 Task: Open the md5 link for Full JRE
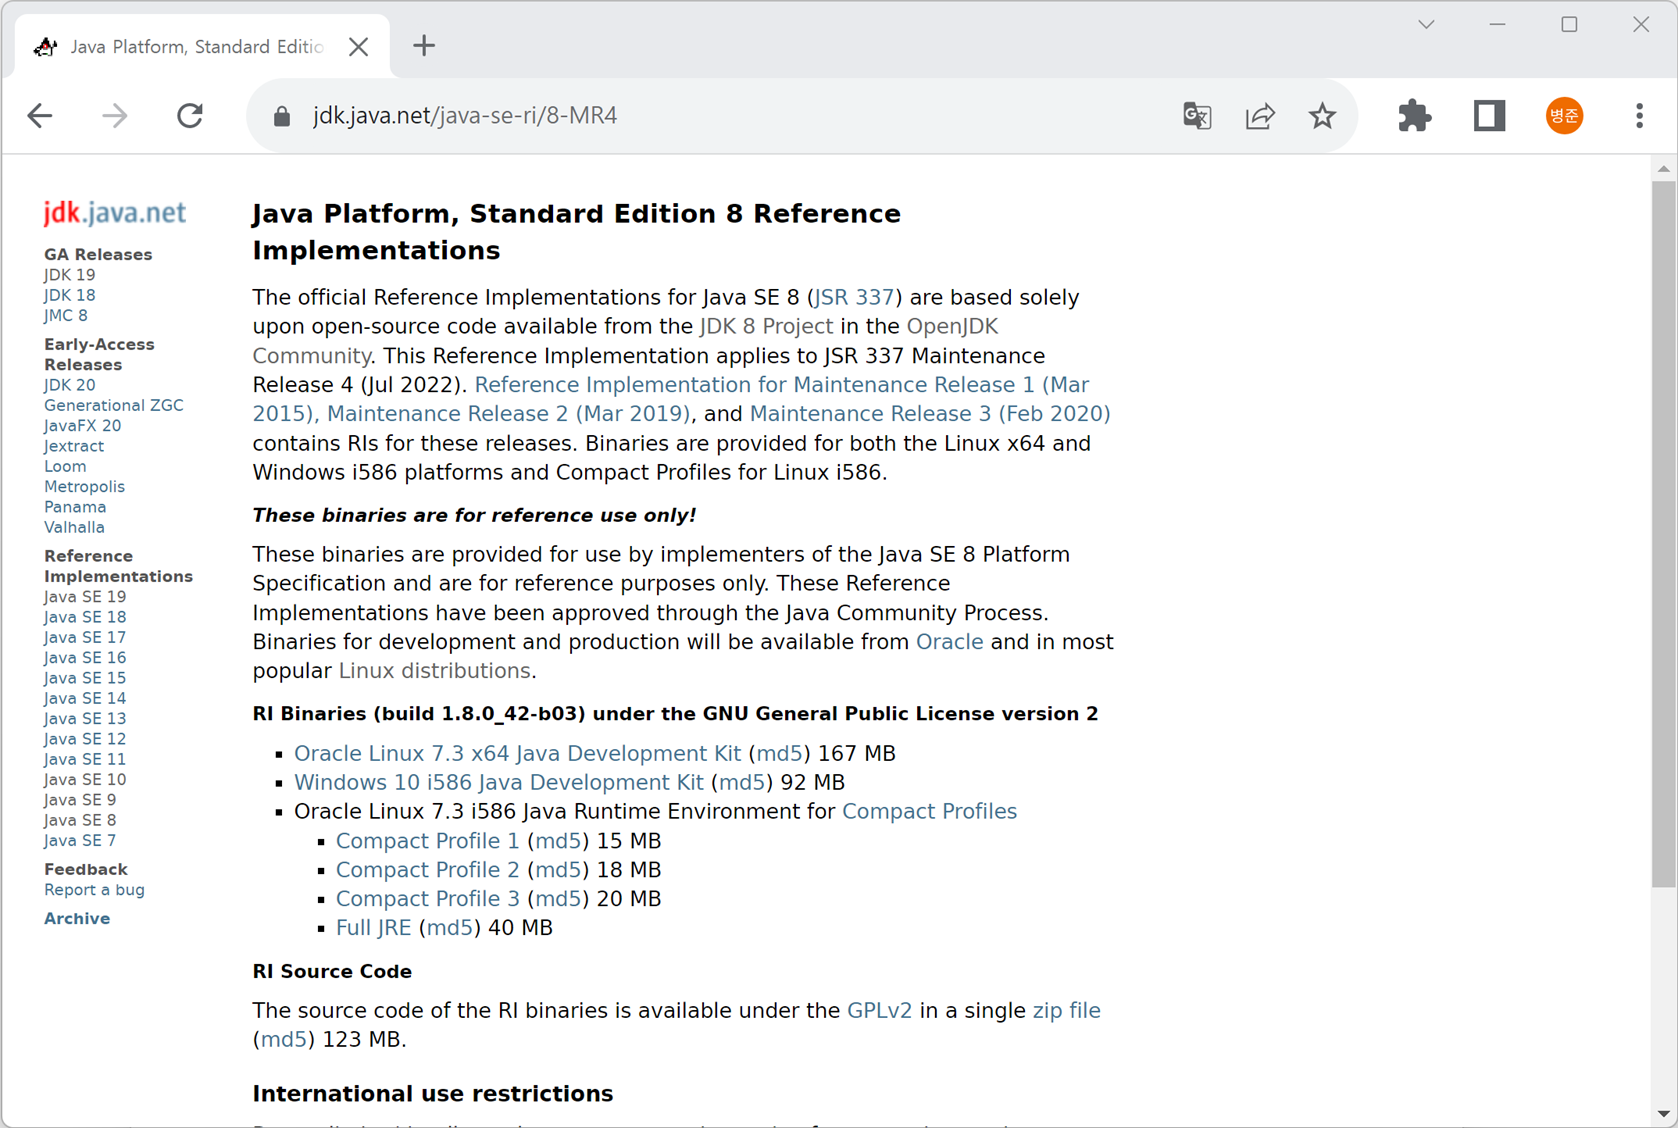(449, 928)
